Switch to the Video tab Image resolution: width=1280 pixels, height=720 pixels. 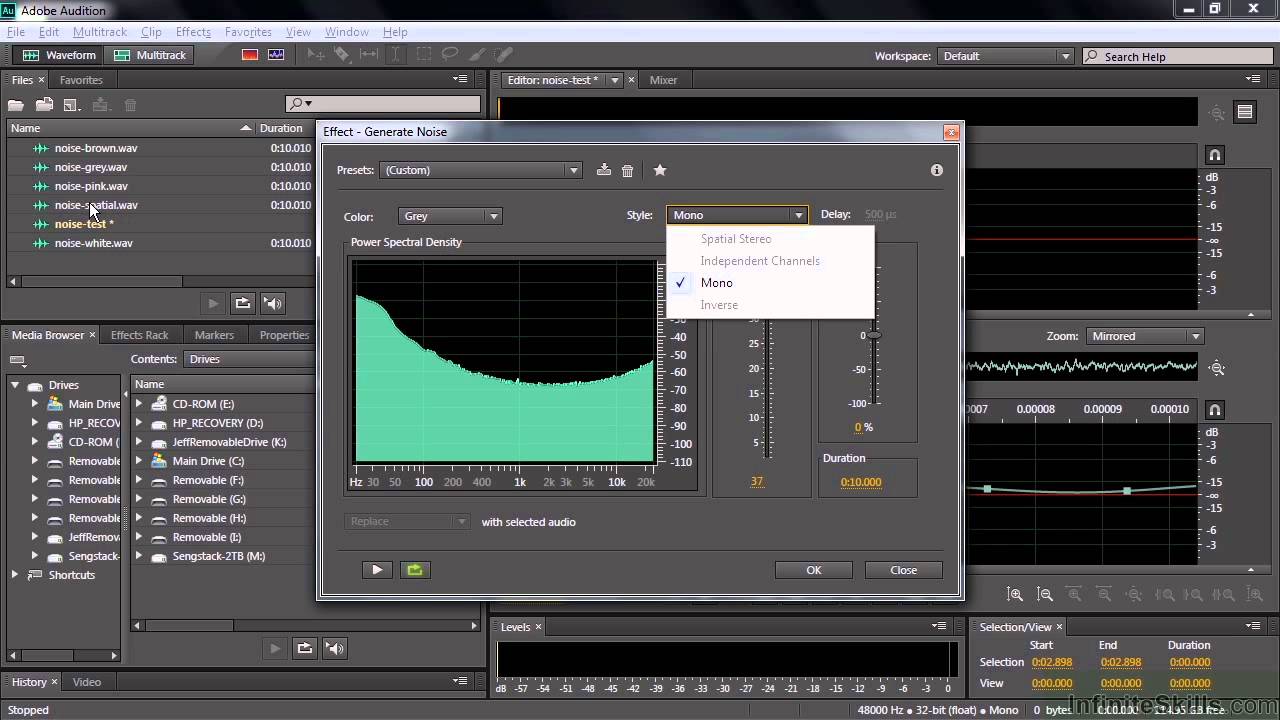tap(87, 682)
